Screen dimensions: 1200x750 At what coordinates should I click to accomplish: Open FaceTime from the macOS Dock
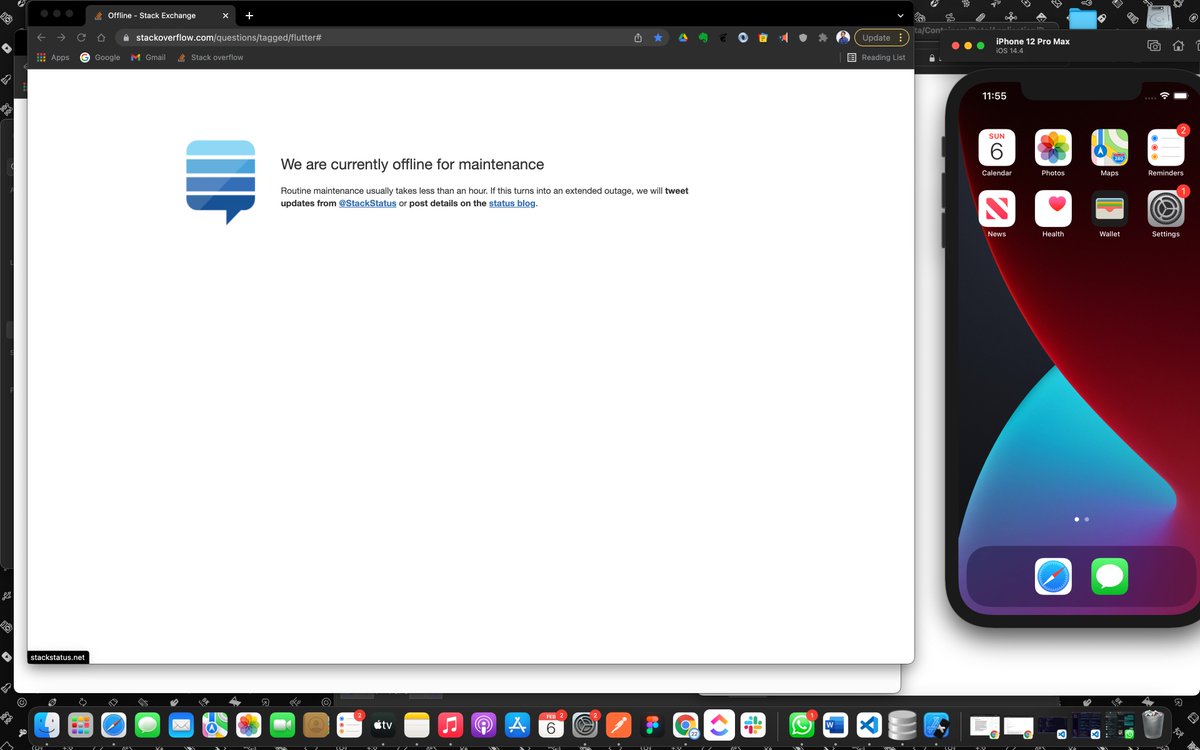[282, 725]
